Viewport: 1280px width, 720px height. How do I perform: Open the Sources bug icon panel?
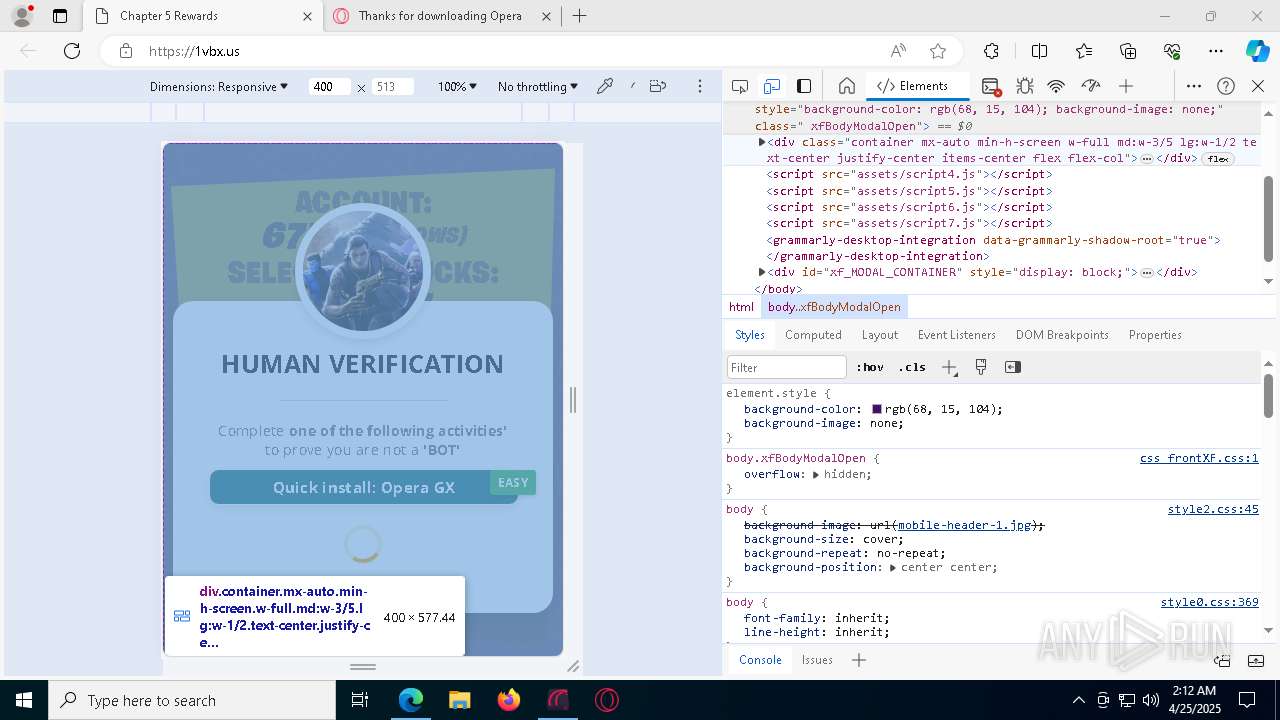coord(1024,86)
